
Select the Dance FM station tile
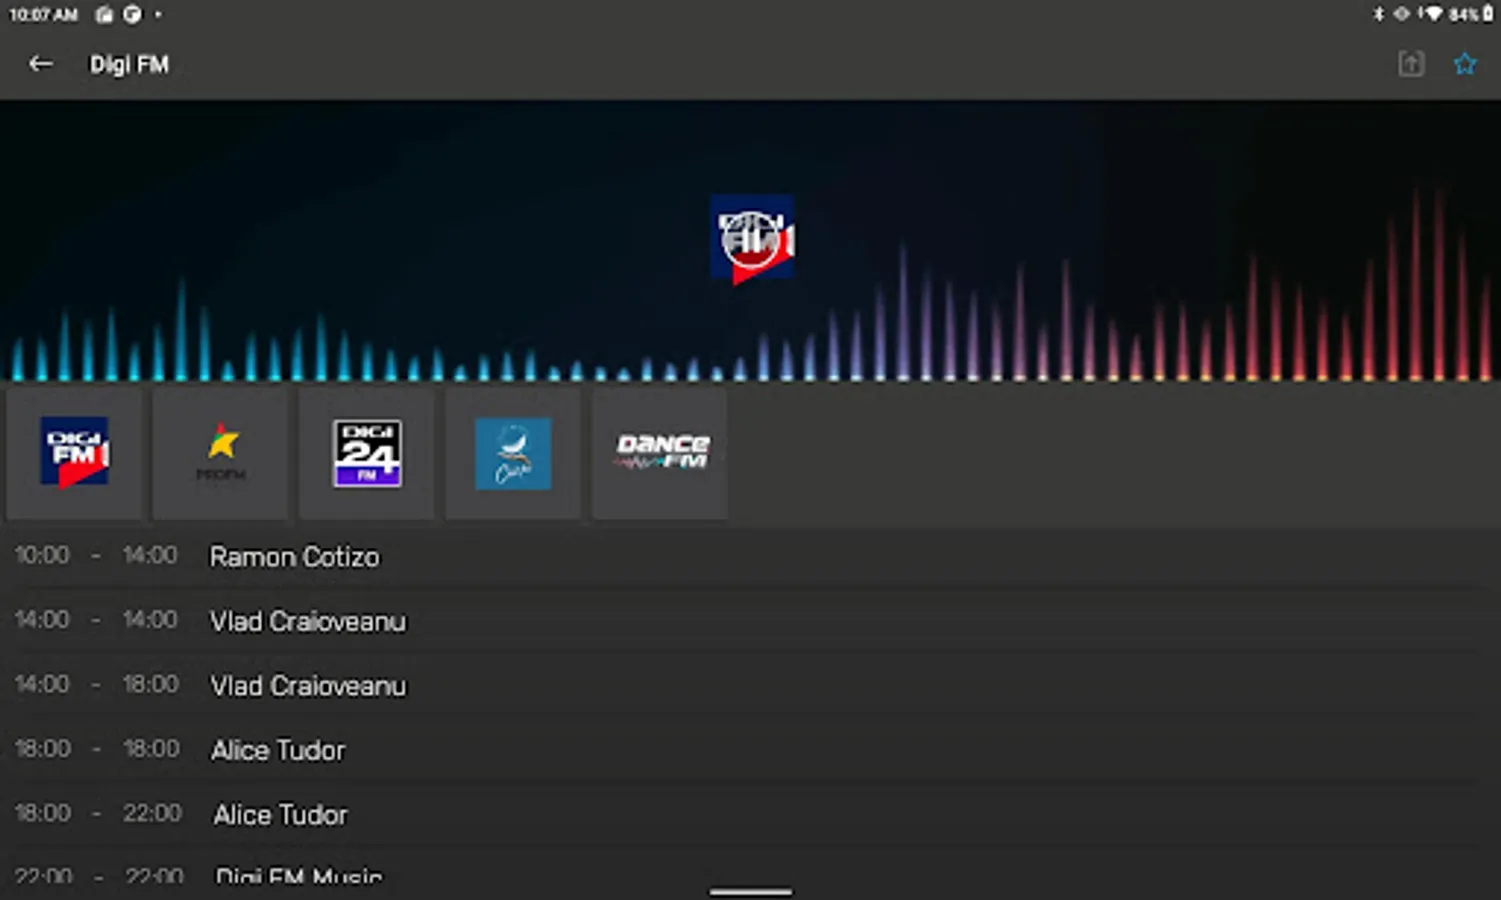[660, 453]
